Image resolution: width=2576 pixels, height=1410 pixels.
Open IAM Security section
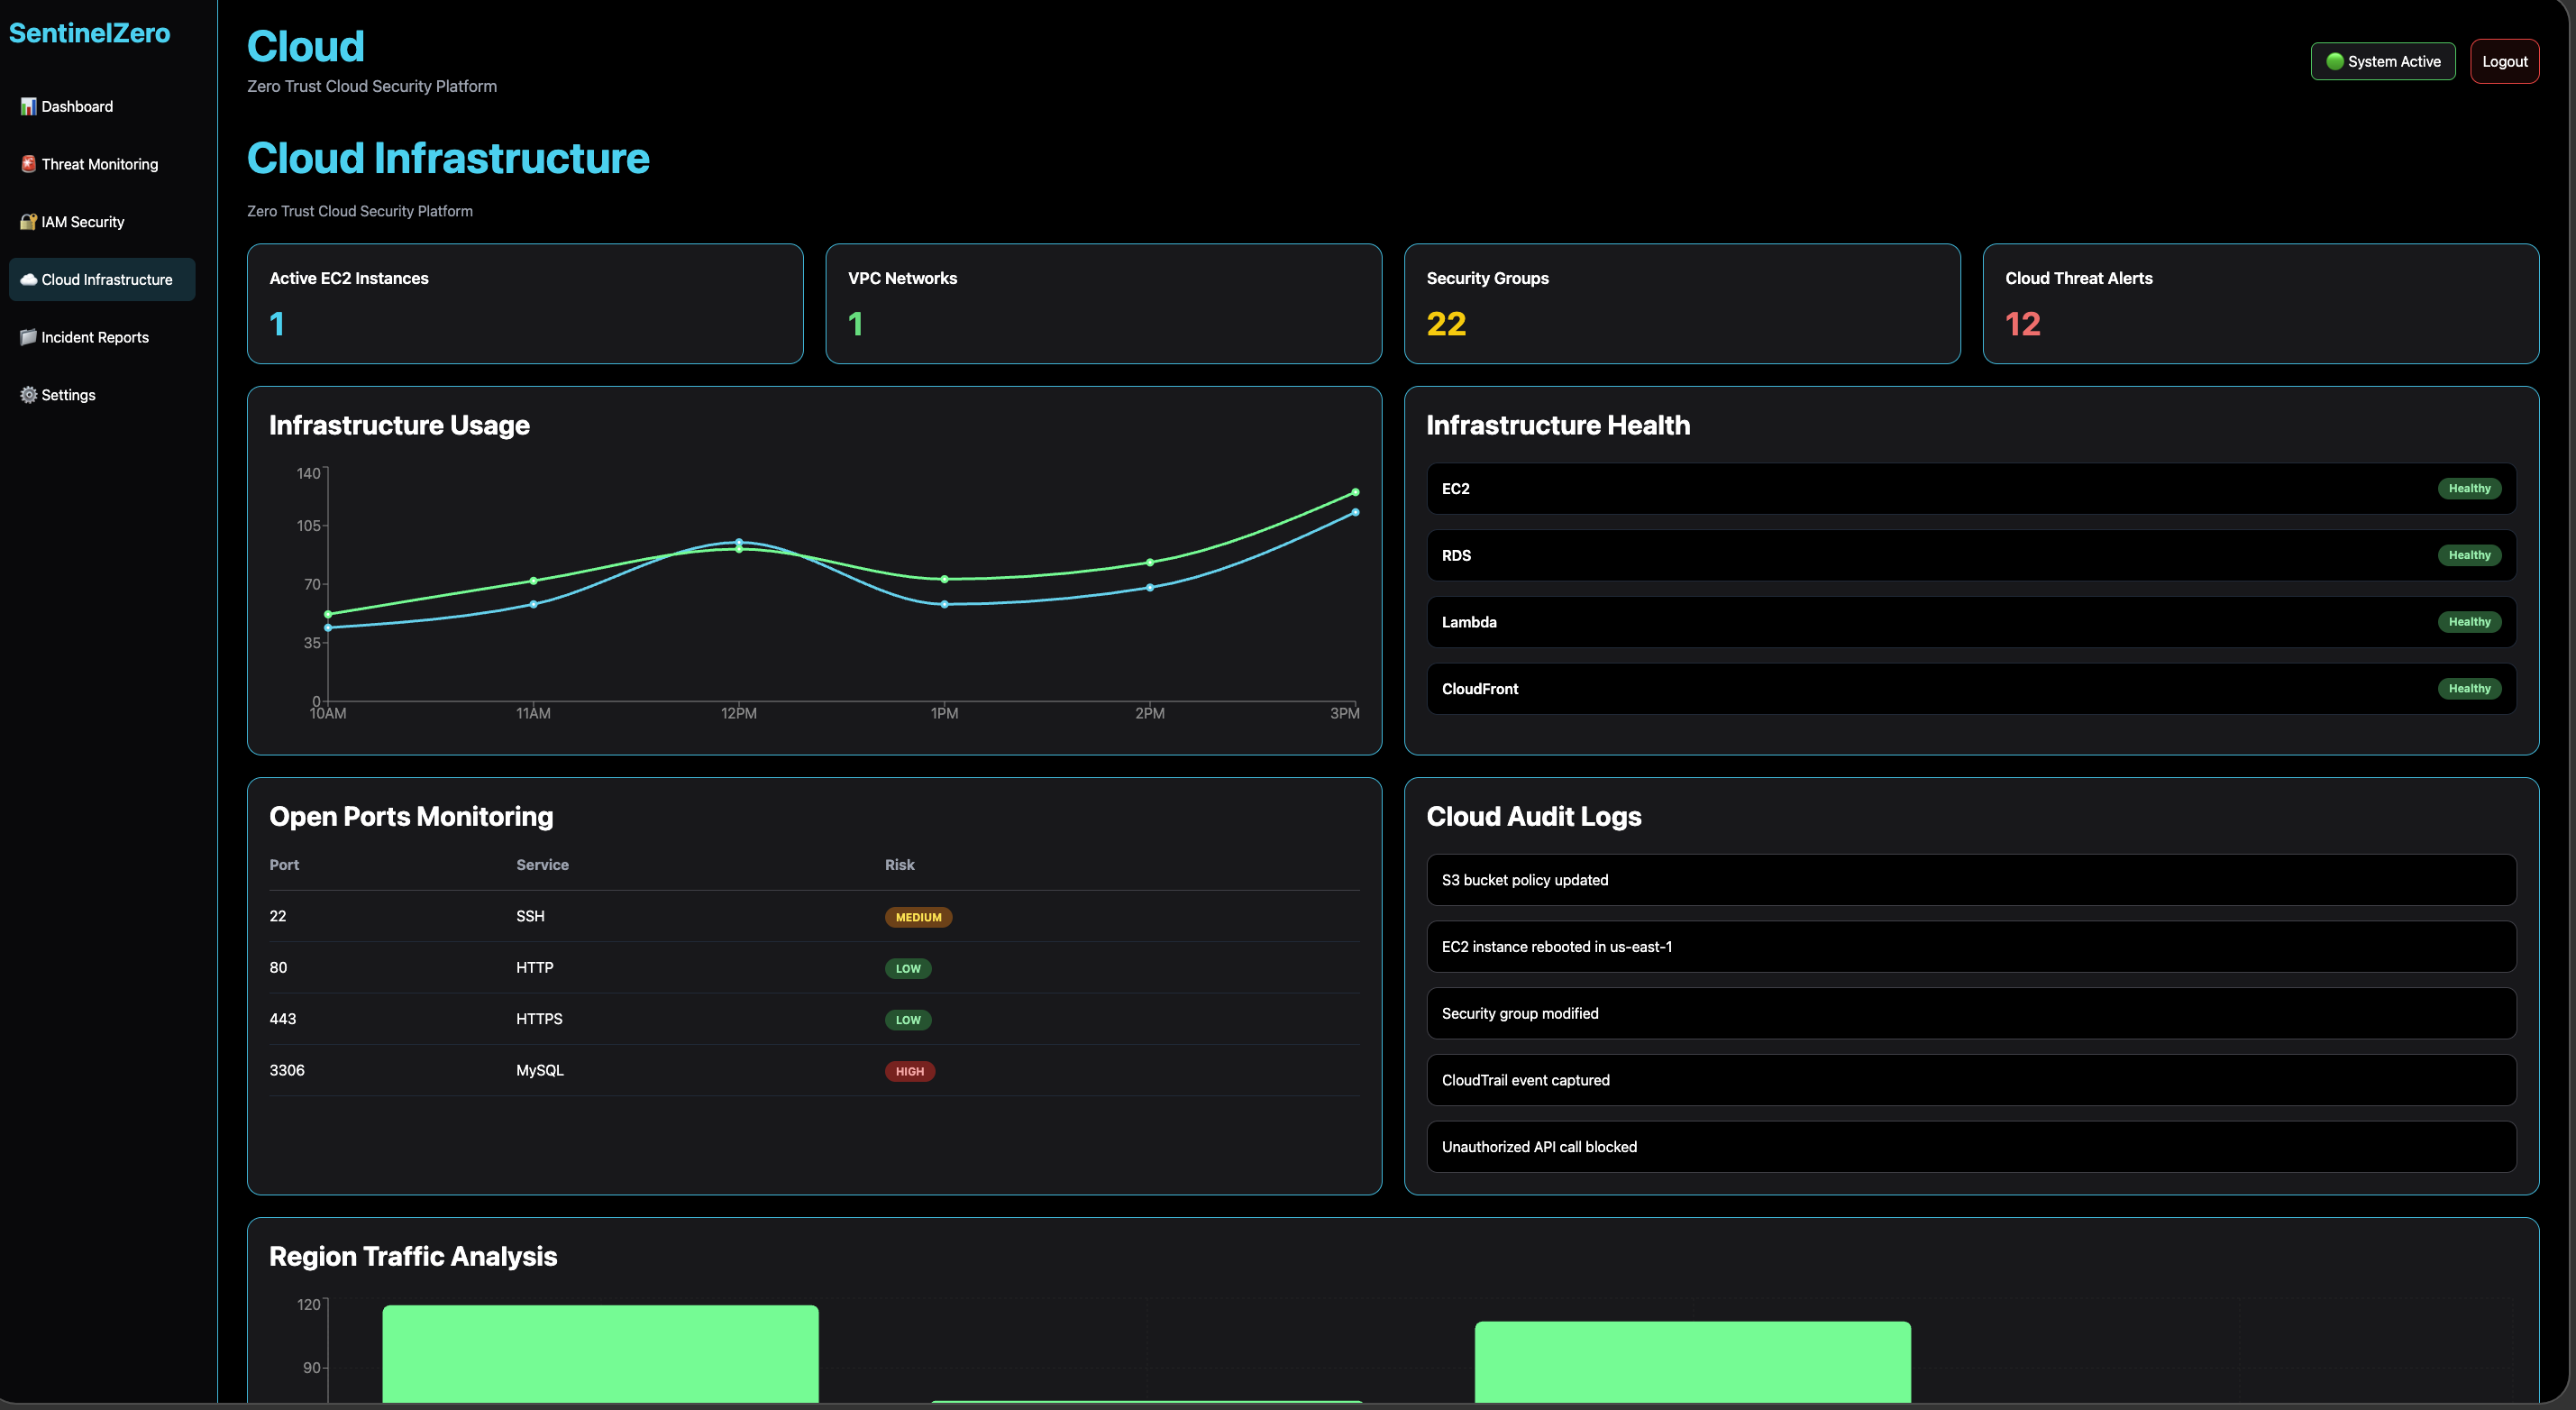(102, 222)
